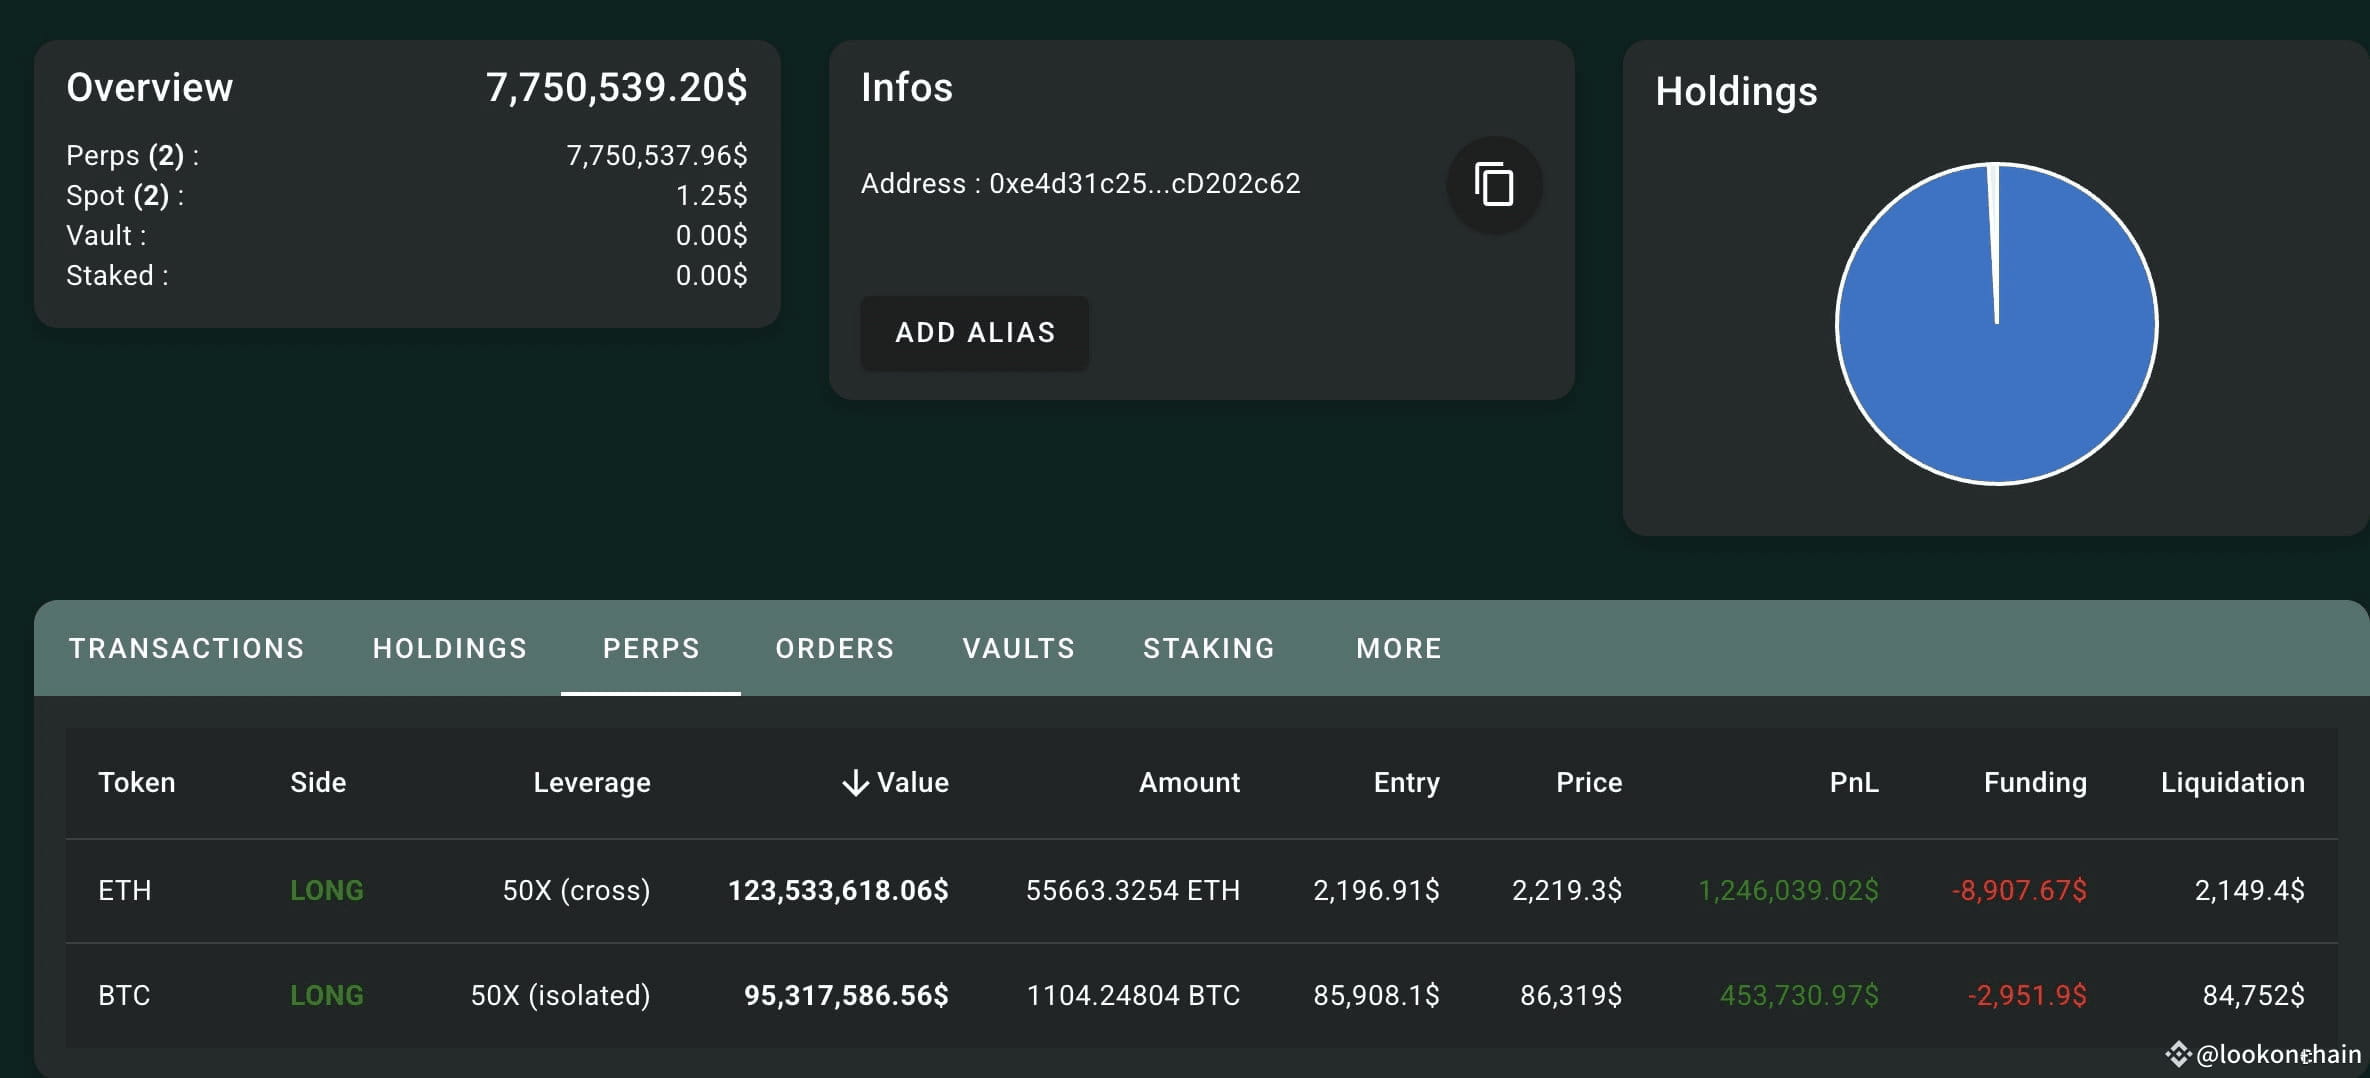Sort table by PnL column header
Viewport: 2370px width, 1078px height.
1854,782
